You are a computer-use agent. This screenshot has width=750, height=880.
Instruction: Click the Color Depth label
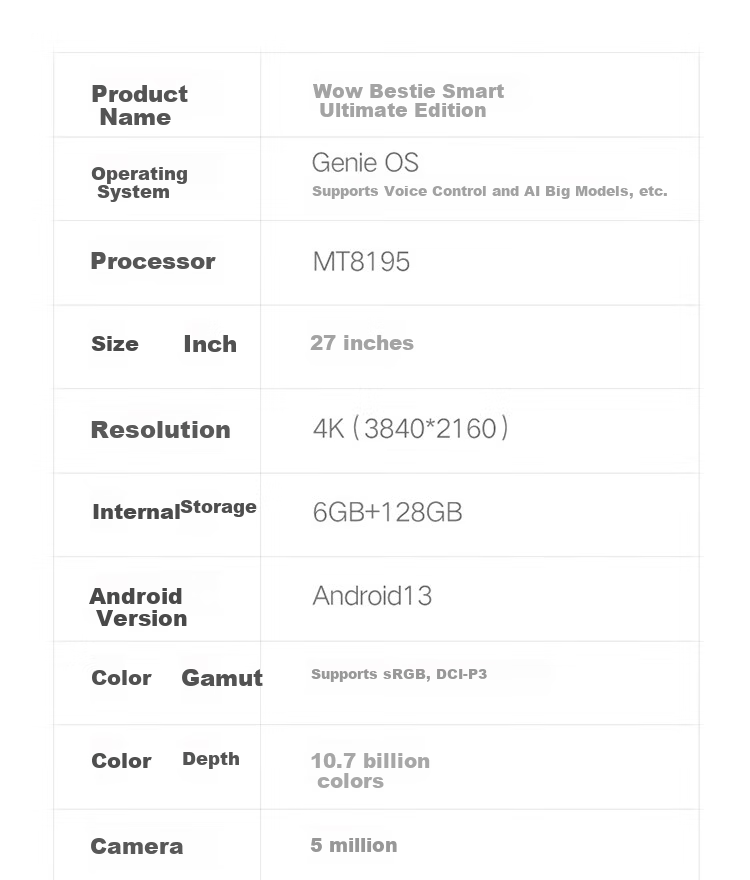pos(165,760)
